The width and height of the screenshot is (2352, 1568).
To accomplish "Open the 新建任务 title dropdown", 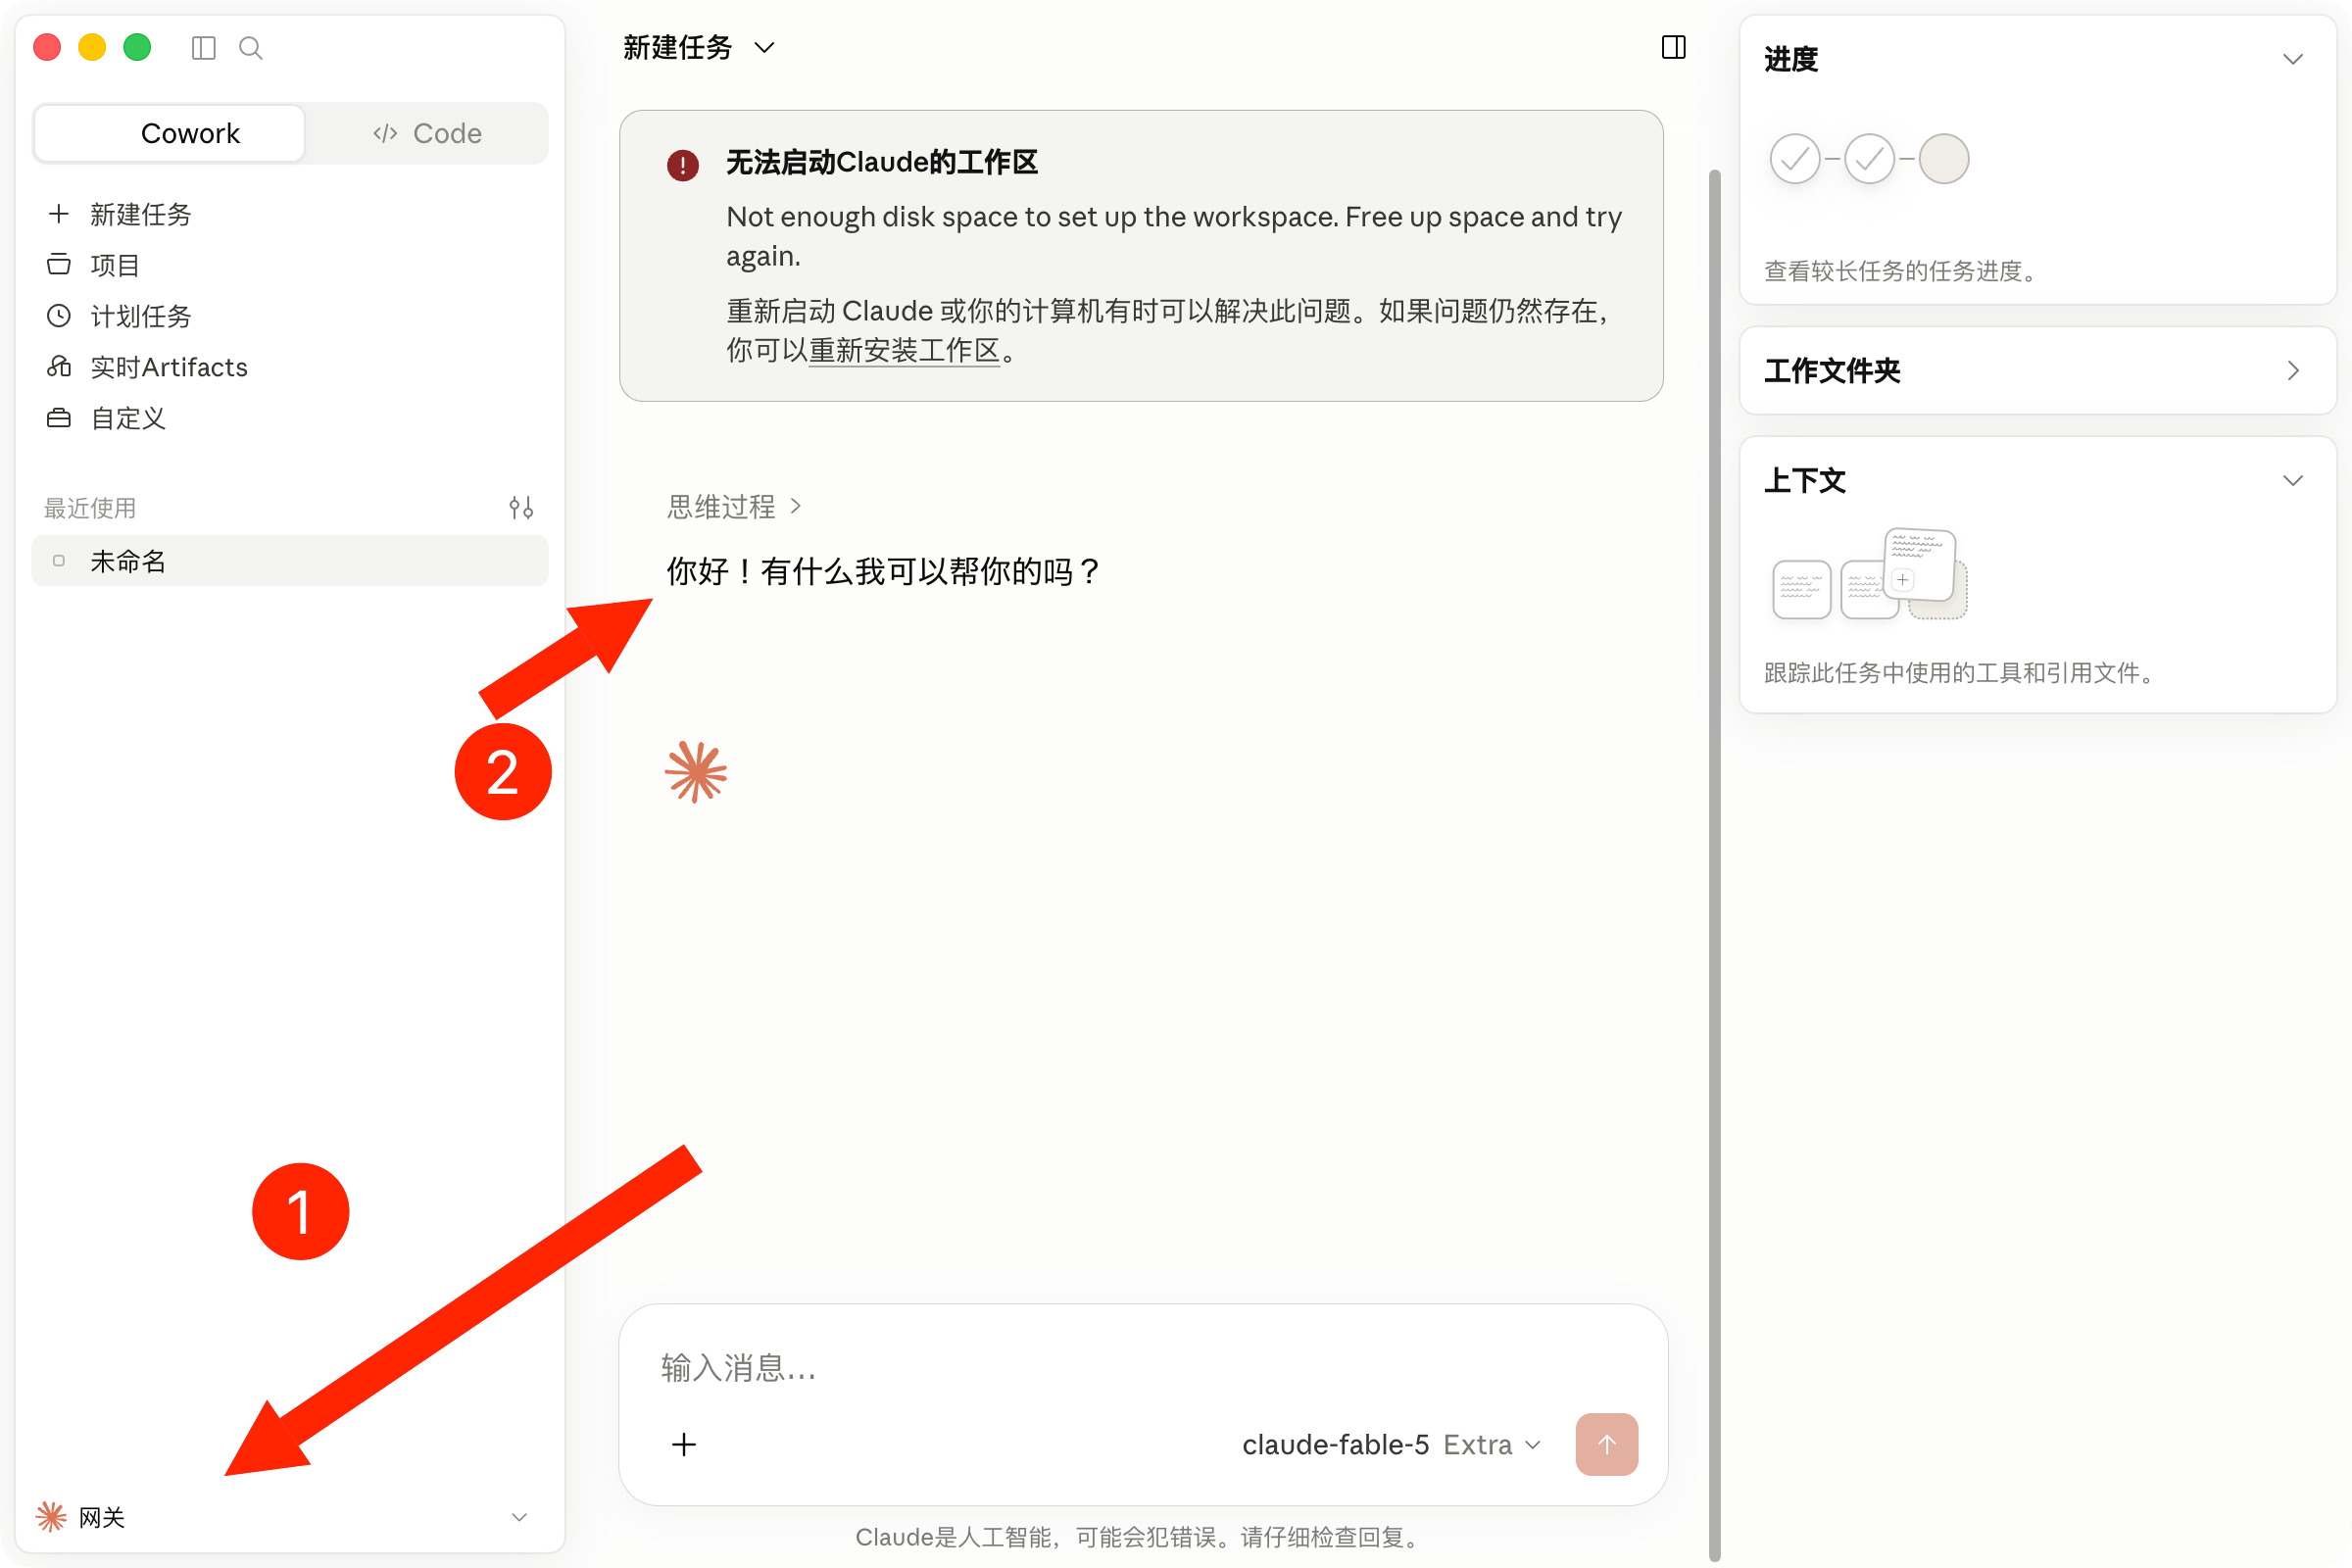I will pyautogui.click(x=699, y=47).
